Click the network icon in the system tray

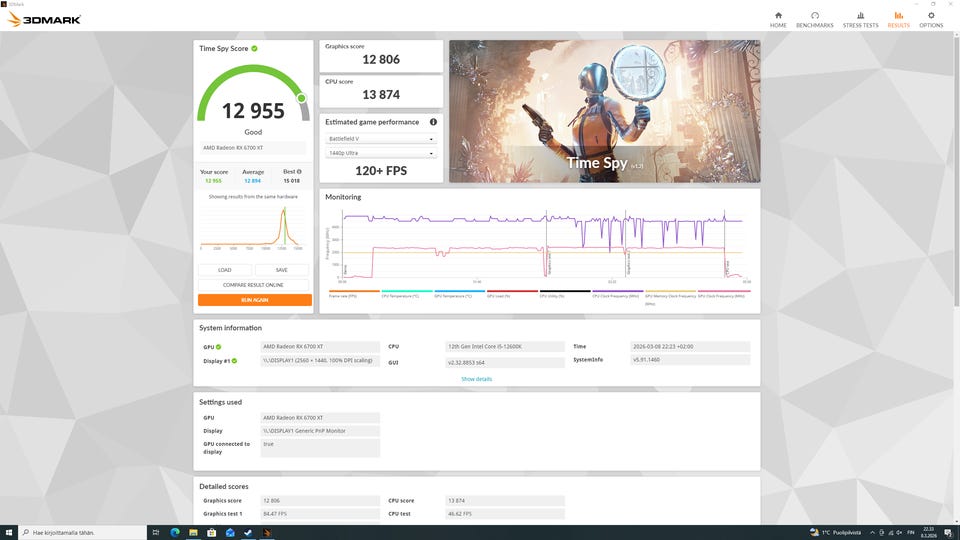pyautogui.click(x=890, y=533)
